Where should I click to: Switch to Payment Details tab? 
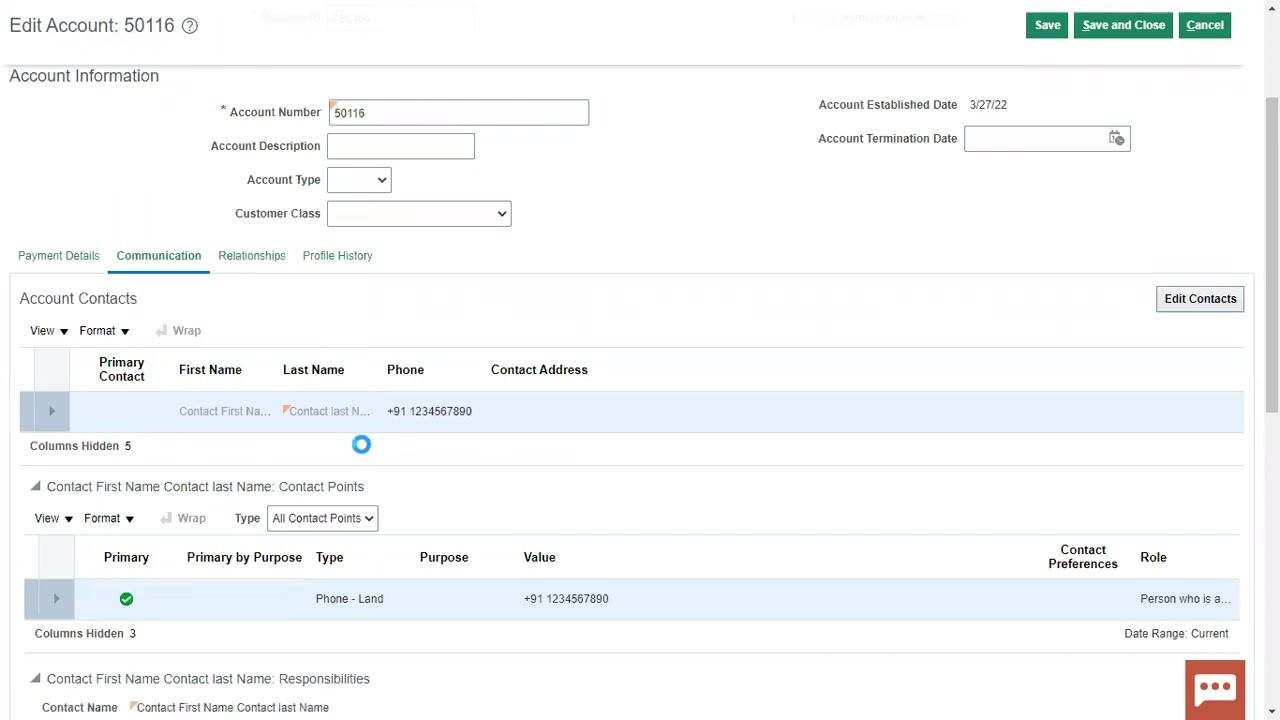click(59, 256)
